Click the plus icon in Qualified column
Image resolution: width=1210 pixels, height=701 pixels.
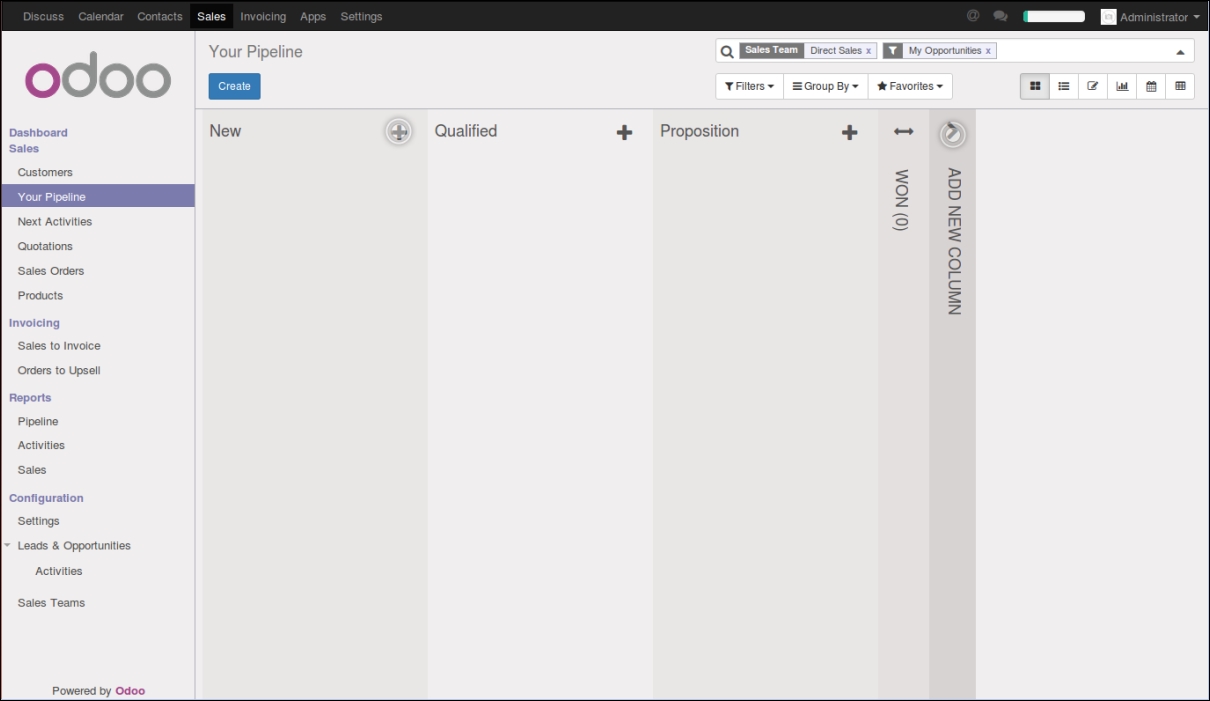click(624, 132)
